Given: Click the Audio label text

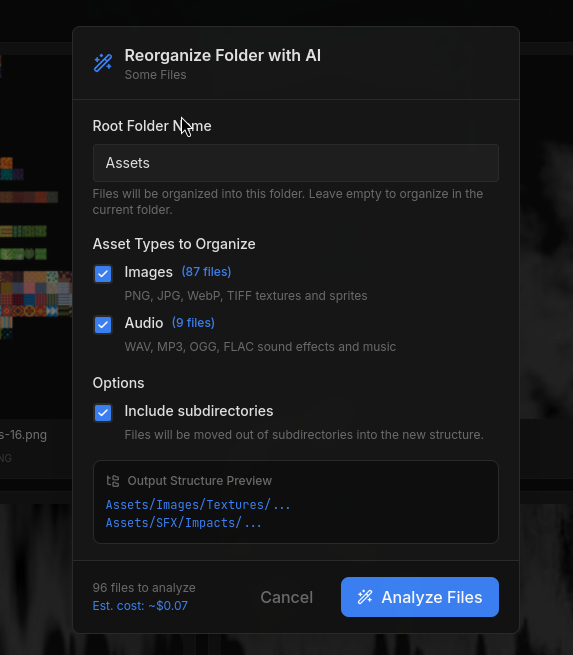Looking at the screenshot, I should (x=144, y=323).
